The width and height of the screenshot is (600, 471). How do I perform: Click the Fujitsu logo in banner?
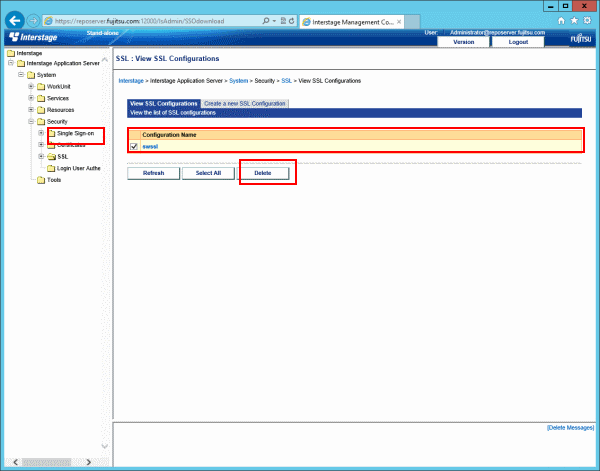[581, 39]
